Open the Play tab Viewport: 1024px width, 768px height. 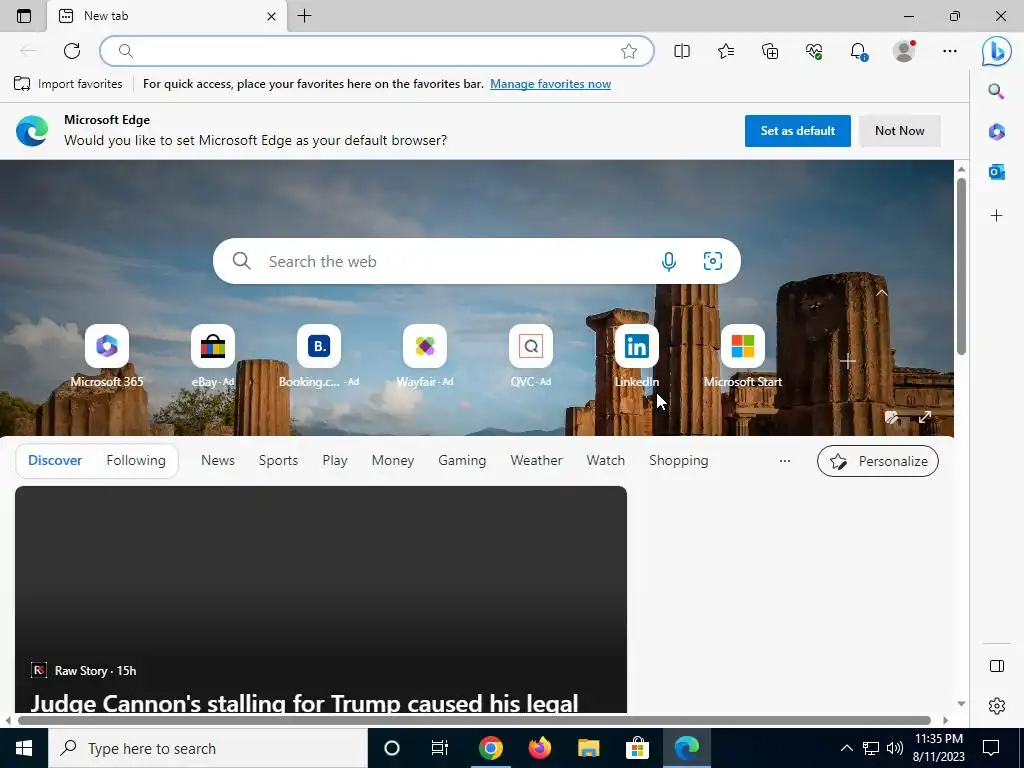coord(334,460)
